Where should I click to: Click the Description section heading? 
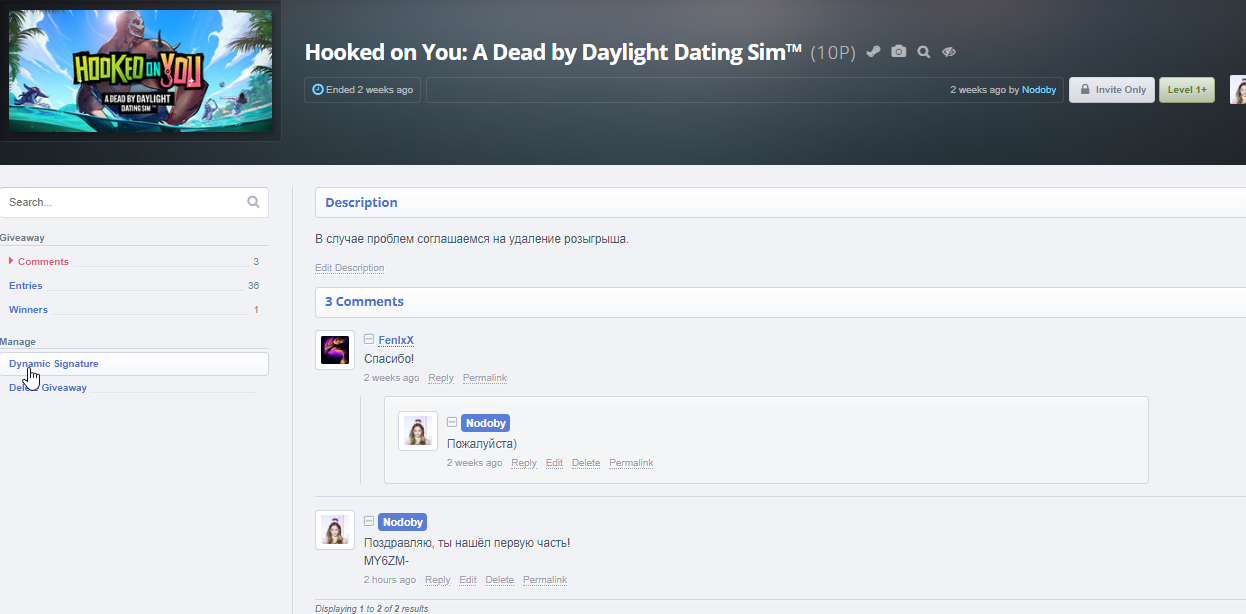pos(361,202)
